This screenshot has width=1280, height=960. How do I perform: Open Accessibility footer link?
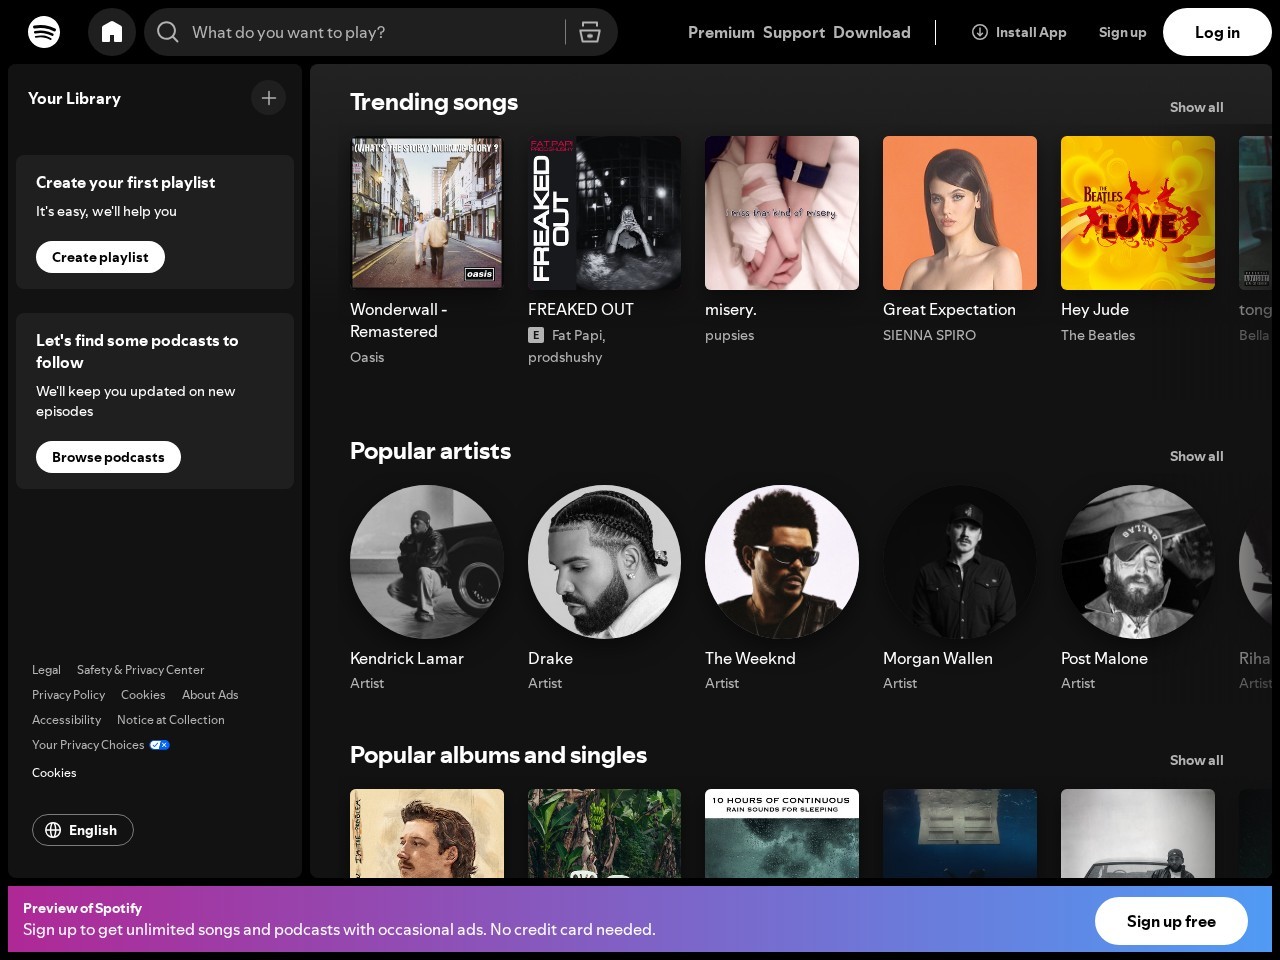66,720
